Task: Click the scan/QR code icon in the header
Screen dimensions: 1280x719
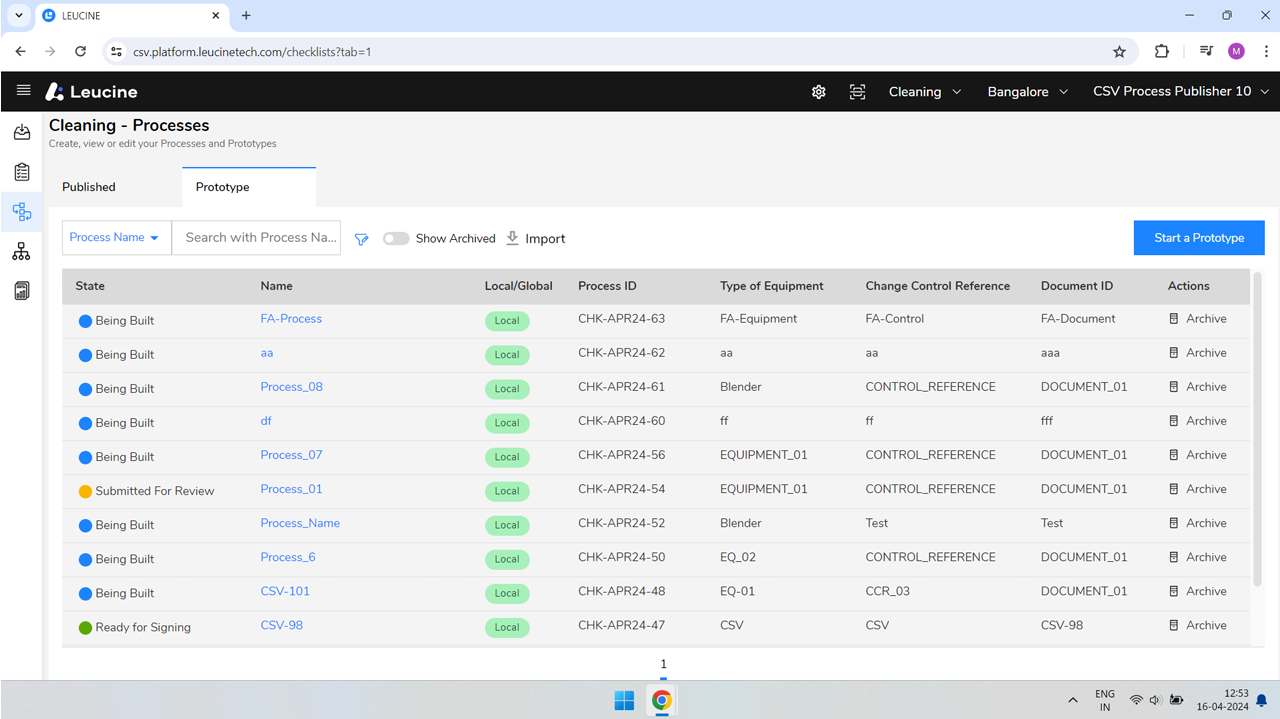Action: point(857,91)
